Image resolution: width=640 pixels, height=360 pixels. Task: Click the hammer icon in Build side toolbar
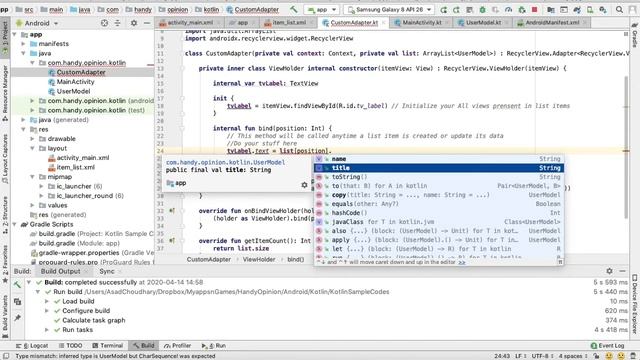(x=17, y=285)
